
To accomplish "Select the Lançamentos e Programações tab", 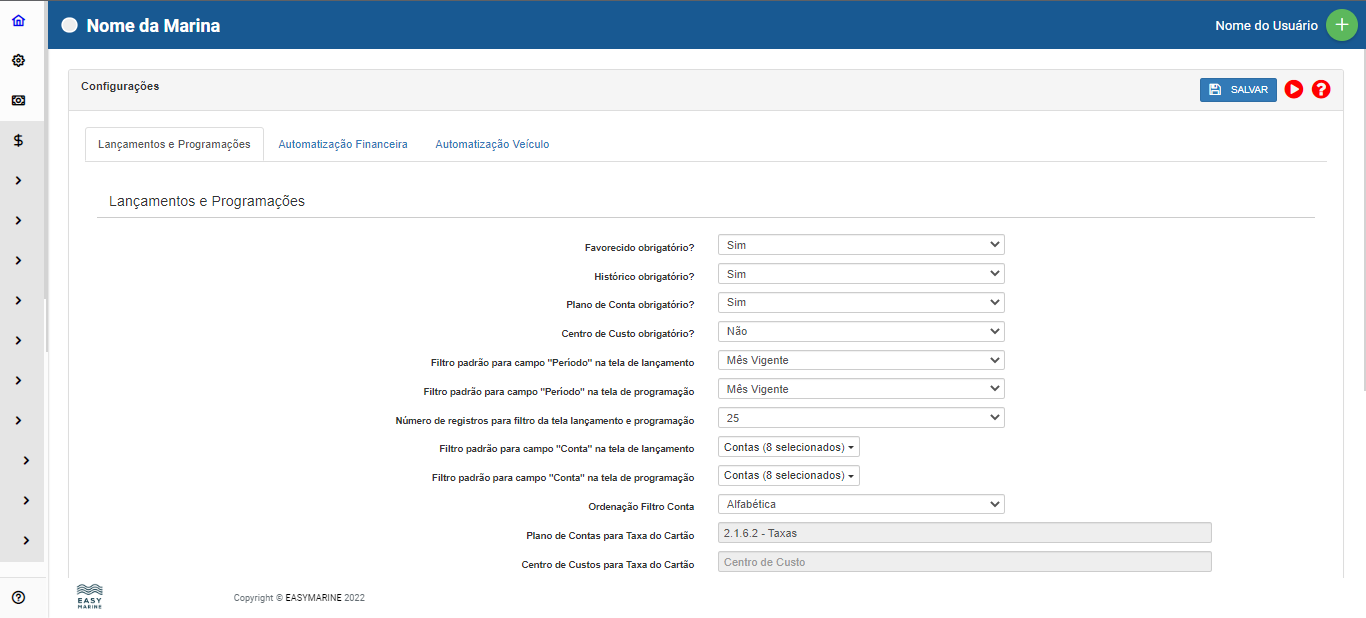I will (x=174, y=144).
